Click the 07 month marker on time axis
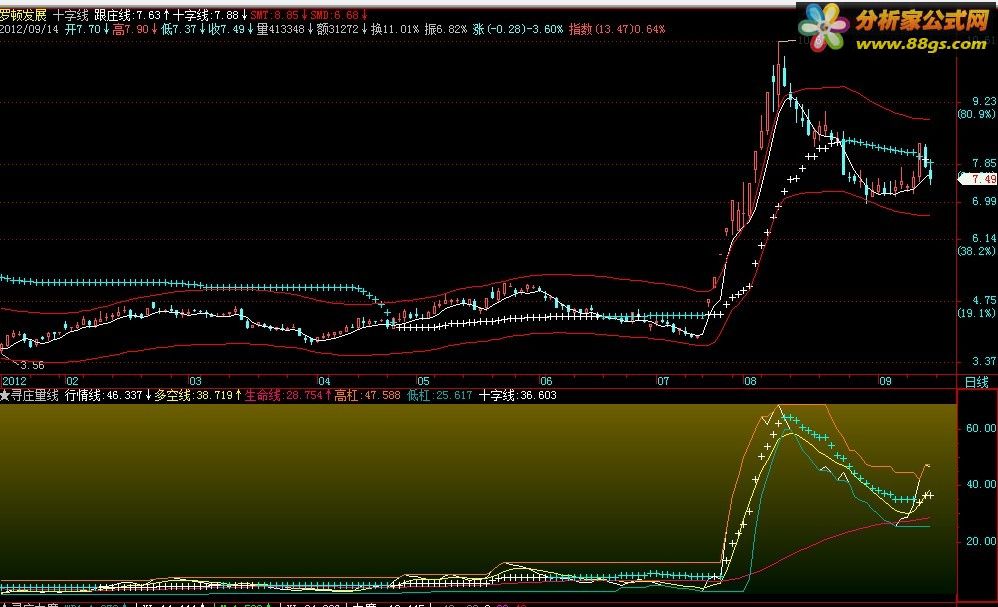 [663, 381]
